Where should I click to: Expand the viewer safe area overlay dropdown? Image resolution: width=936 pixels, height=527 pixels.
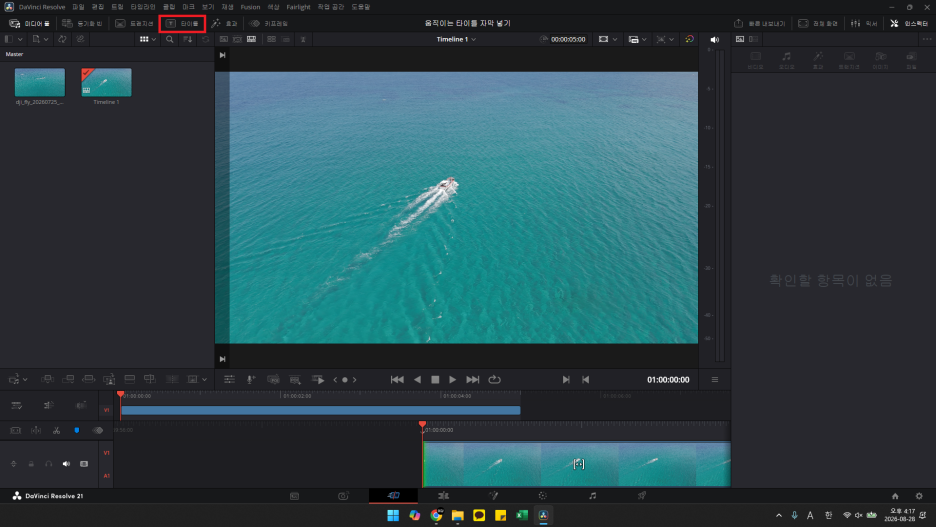607,39
